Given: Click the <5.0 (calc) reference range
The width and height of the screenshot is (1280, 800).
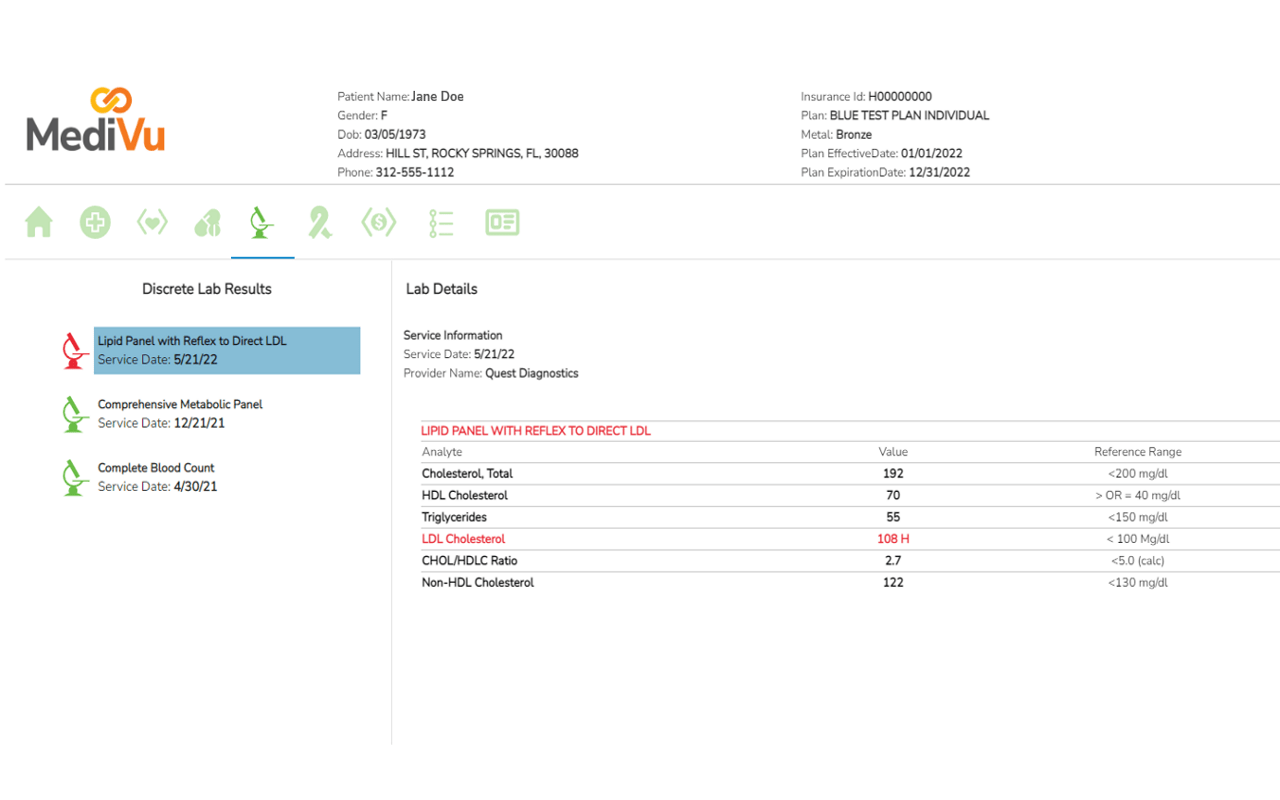Looking at the screenshot, I should [1138, 561].
